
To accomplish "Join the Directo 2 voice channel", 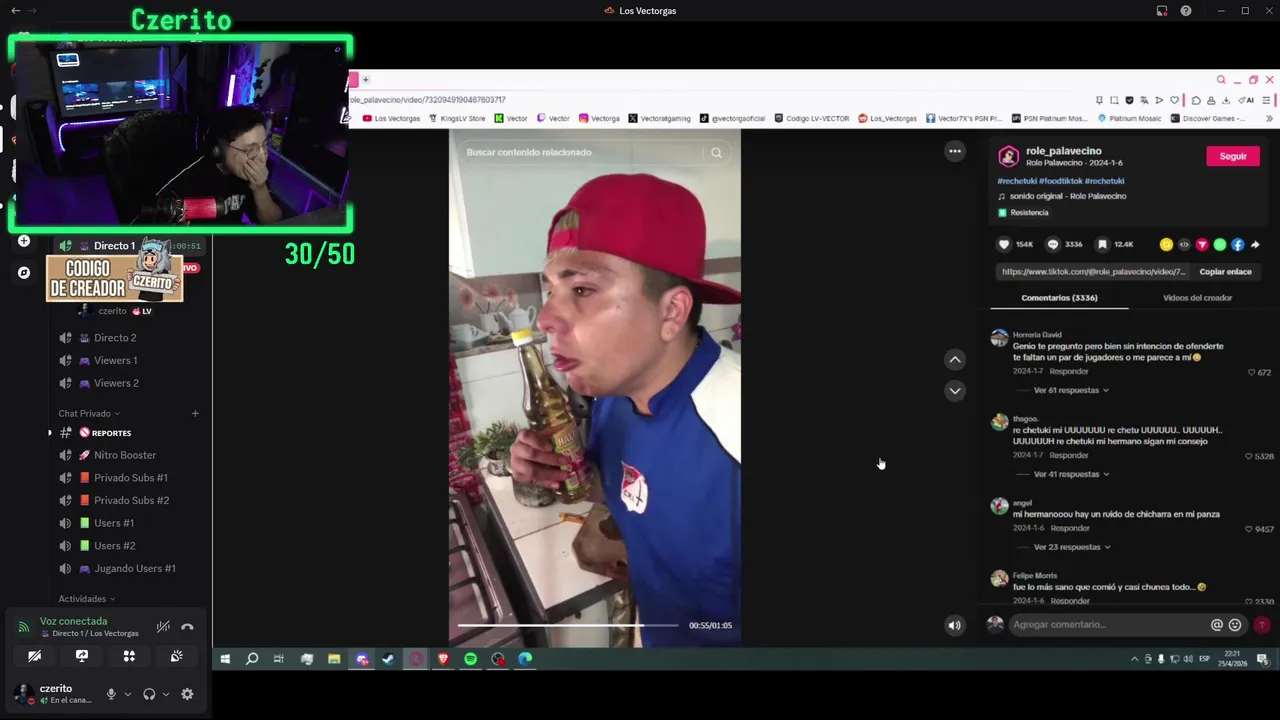I will [x=114, y=338].
